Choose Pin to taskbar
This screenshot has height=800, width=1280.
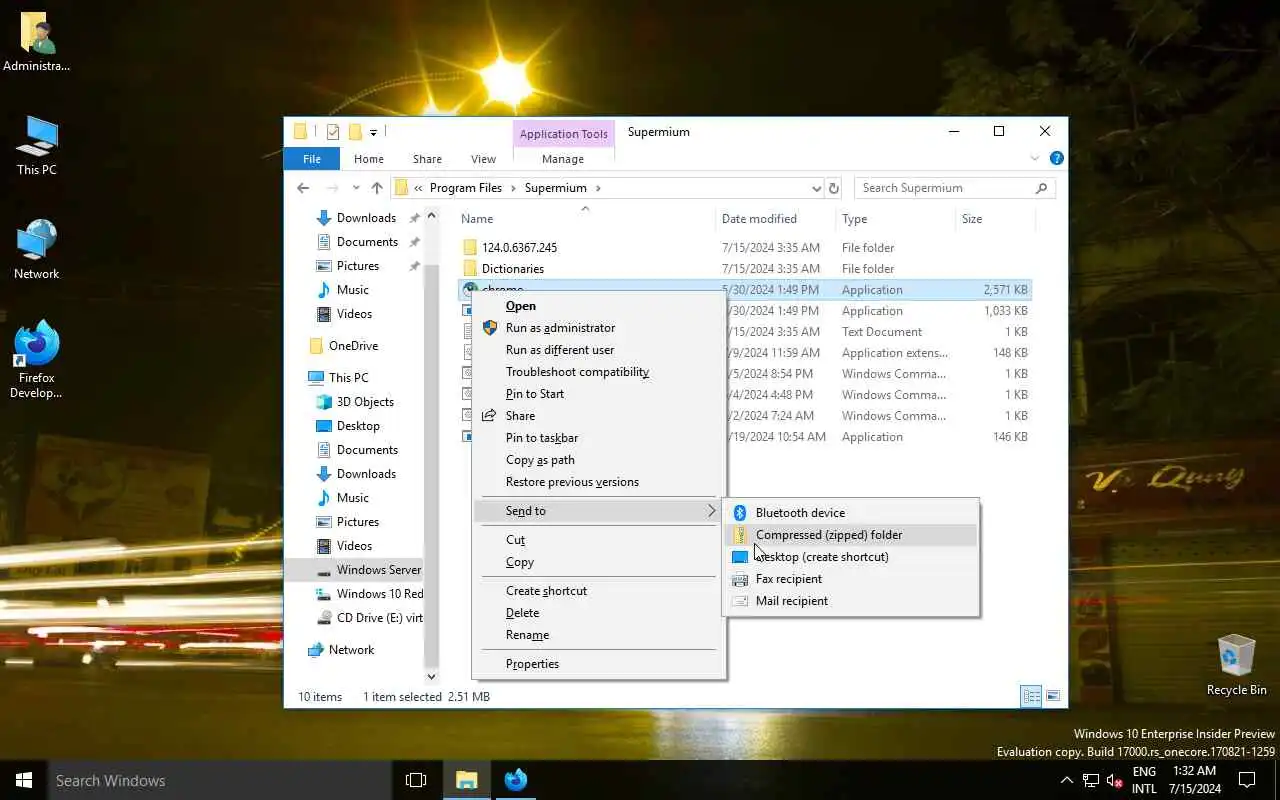point(599,438)
